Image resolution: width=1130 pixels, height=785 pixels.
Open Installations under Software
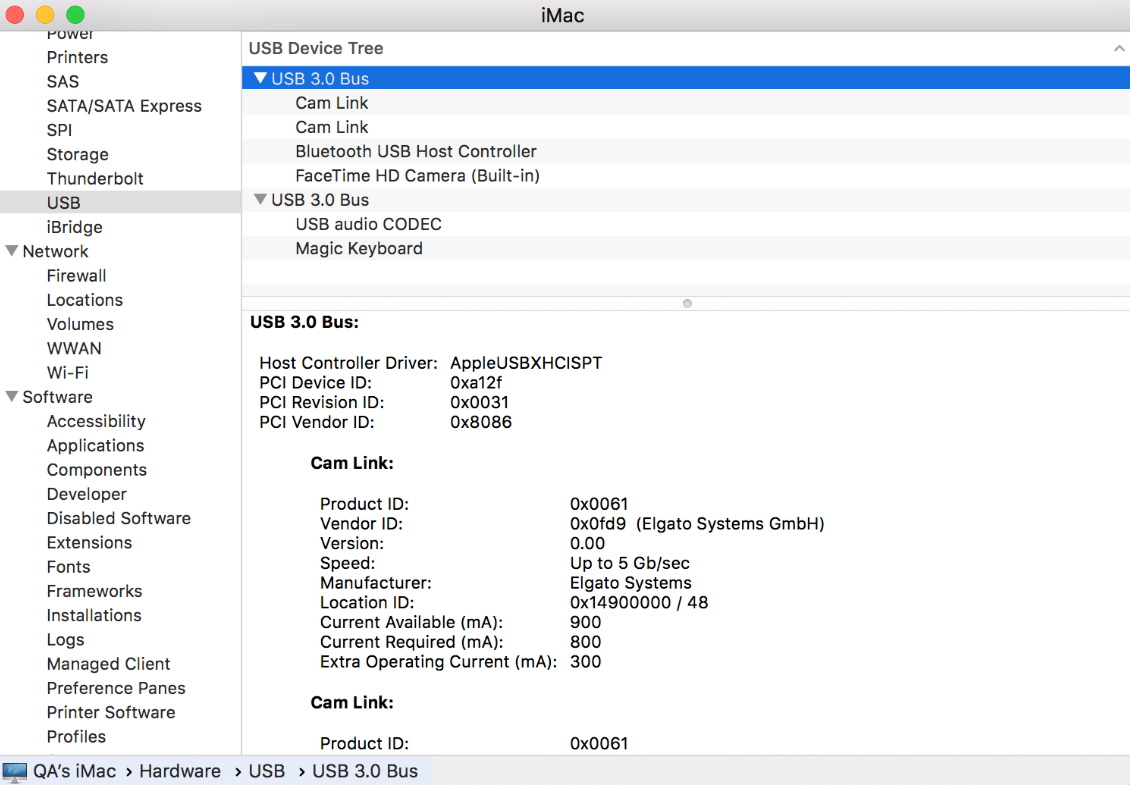coord(94,616)
